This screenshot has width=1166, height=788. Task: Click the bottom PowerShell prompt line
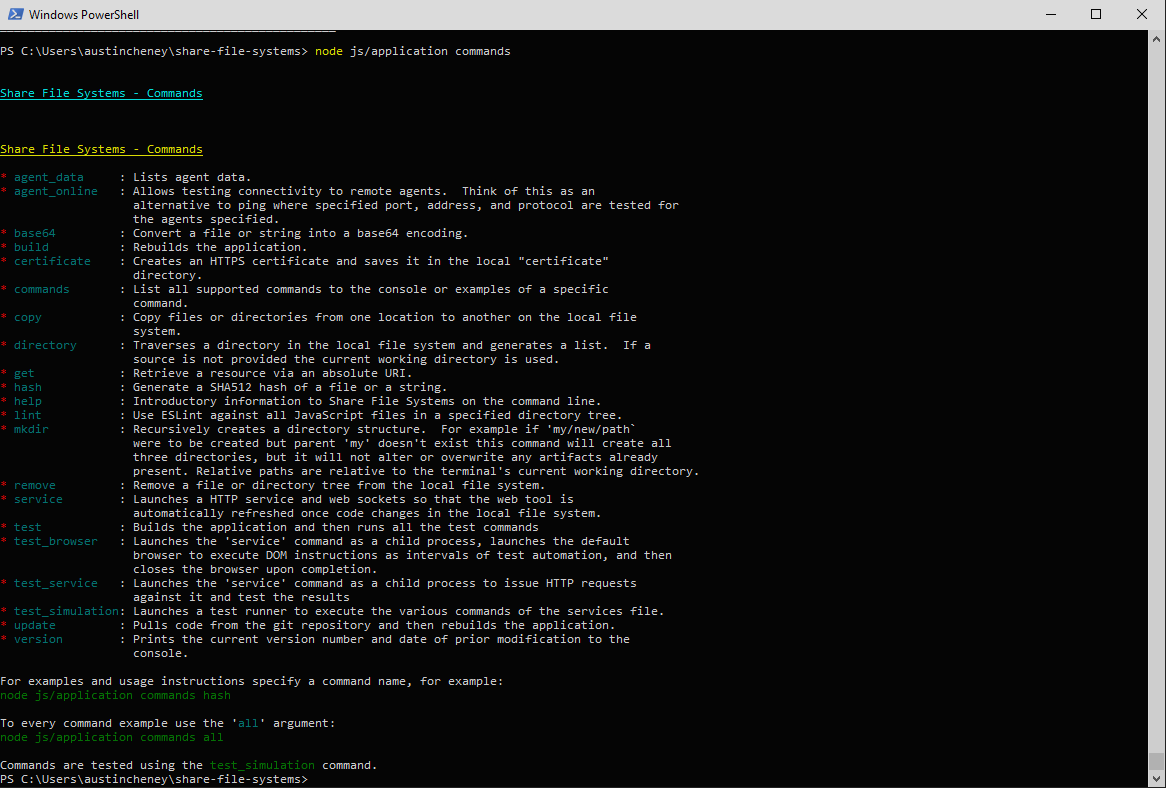click(154, 779)
